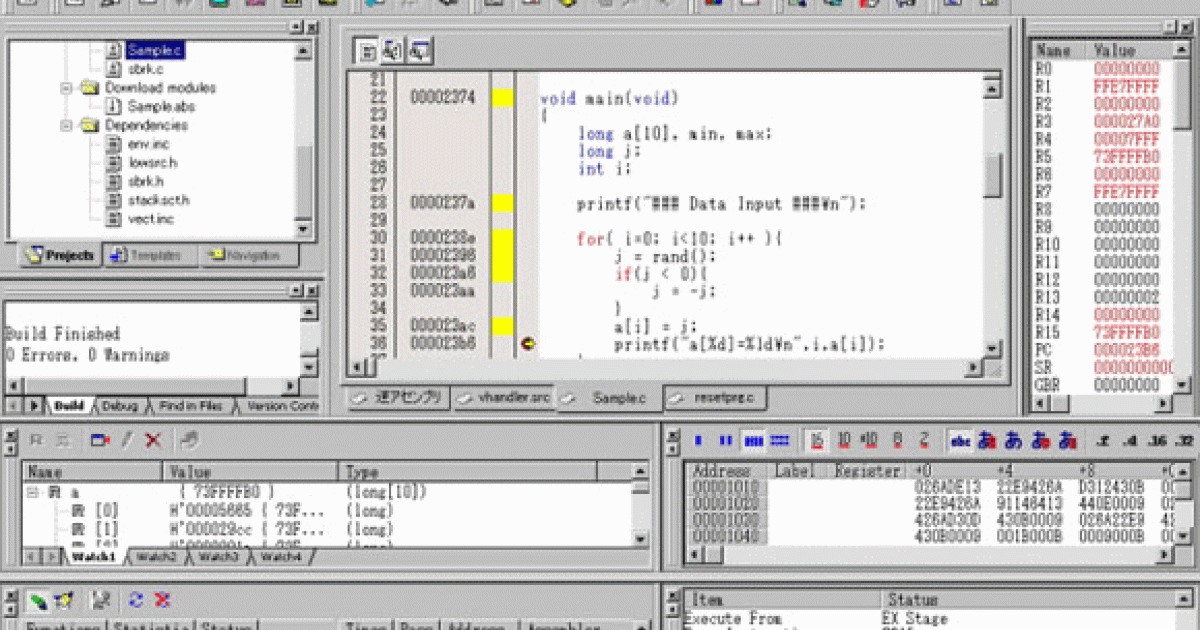The image size is (1200, 630).
Task: Select hexadecimal 16 display format in memory toolbar
Action: click(817, 440)
